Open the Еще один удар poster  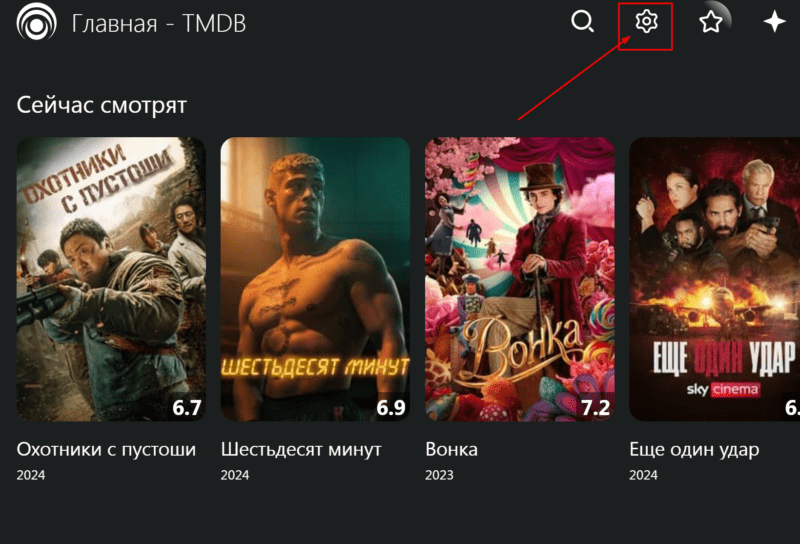(x=714, y=279)
